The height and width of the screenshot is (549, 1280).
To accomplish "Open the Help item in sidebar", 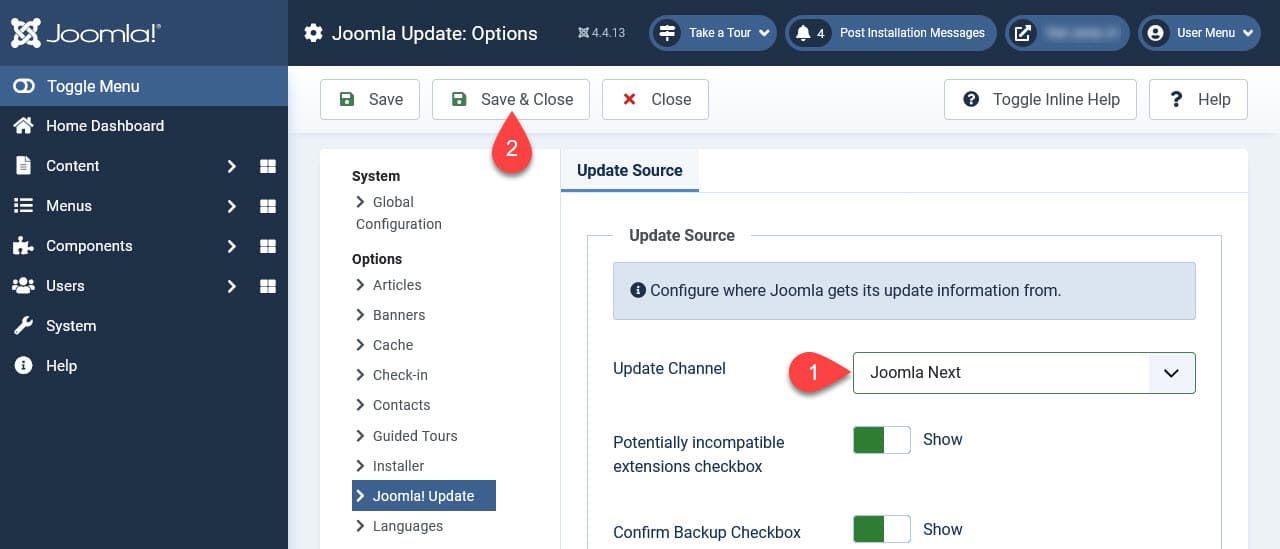I will pos(61,366).
